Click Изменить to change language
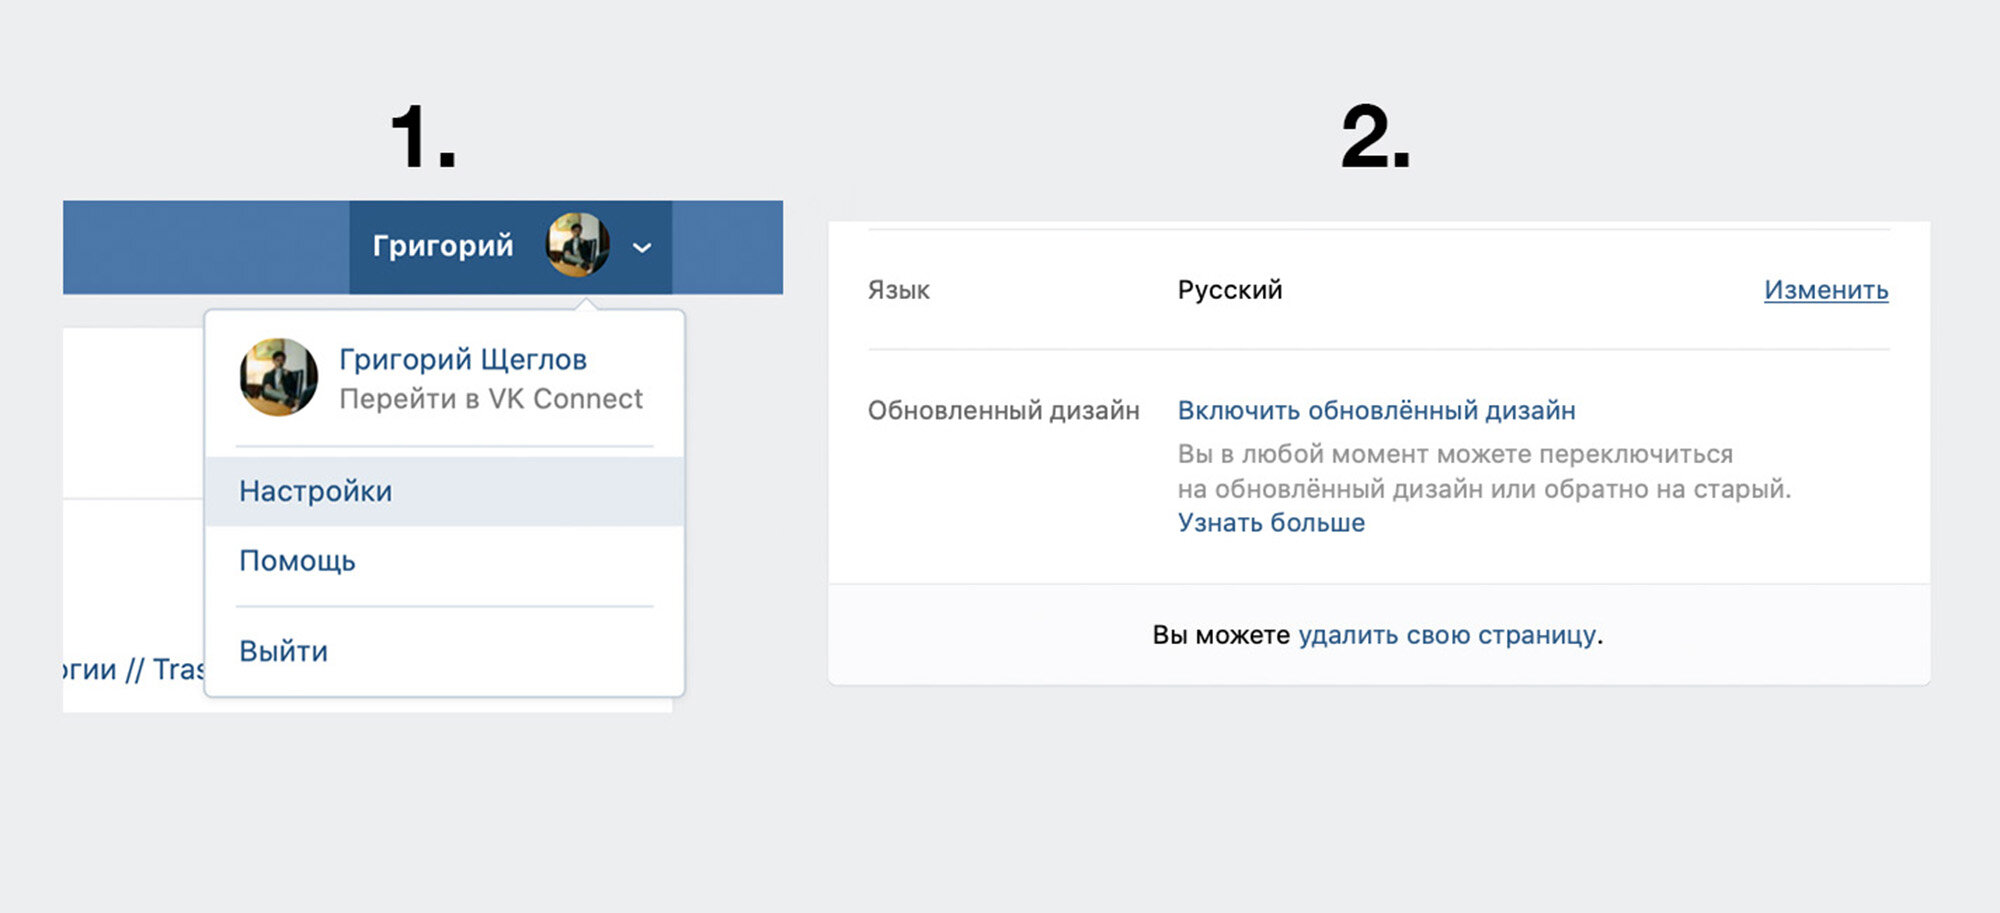The height and width of the screenshot is (913, 2000). [x=1826, y=290]
